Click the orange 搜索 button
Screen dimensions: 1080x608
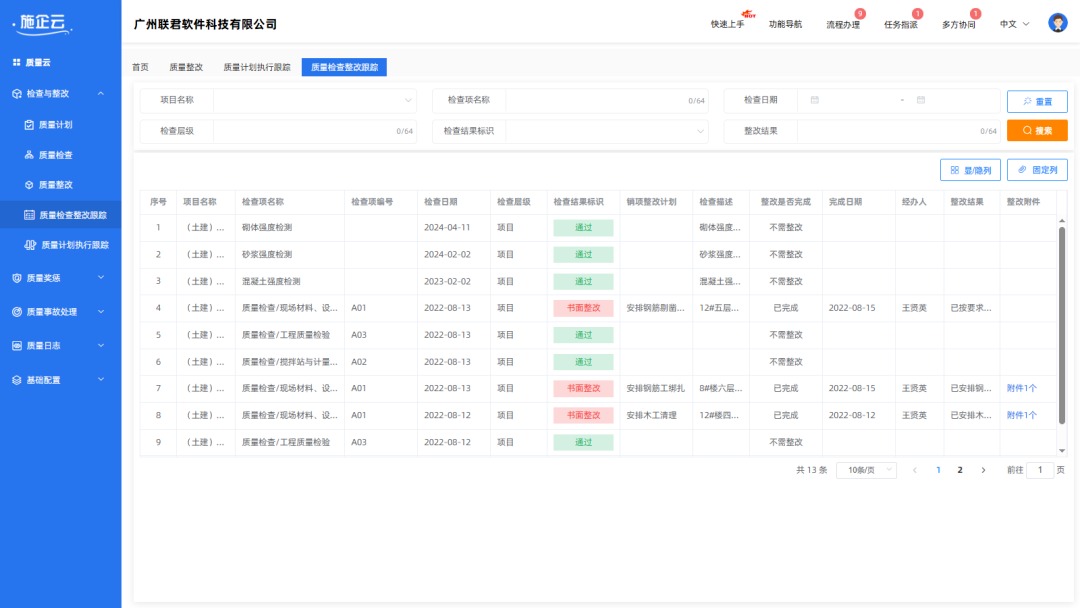1038,130
